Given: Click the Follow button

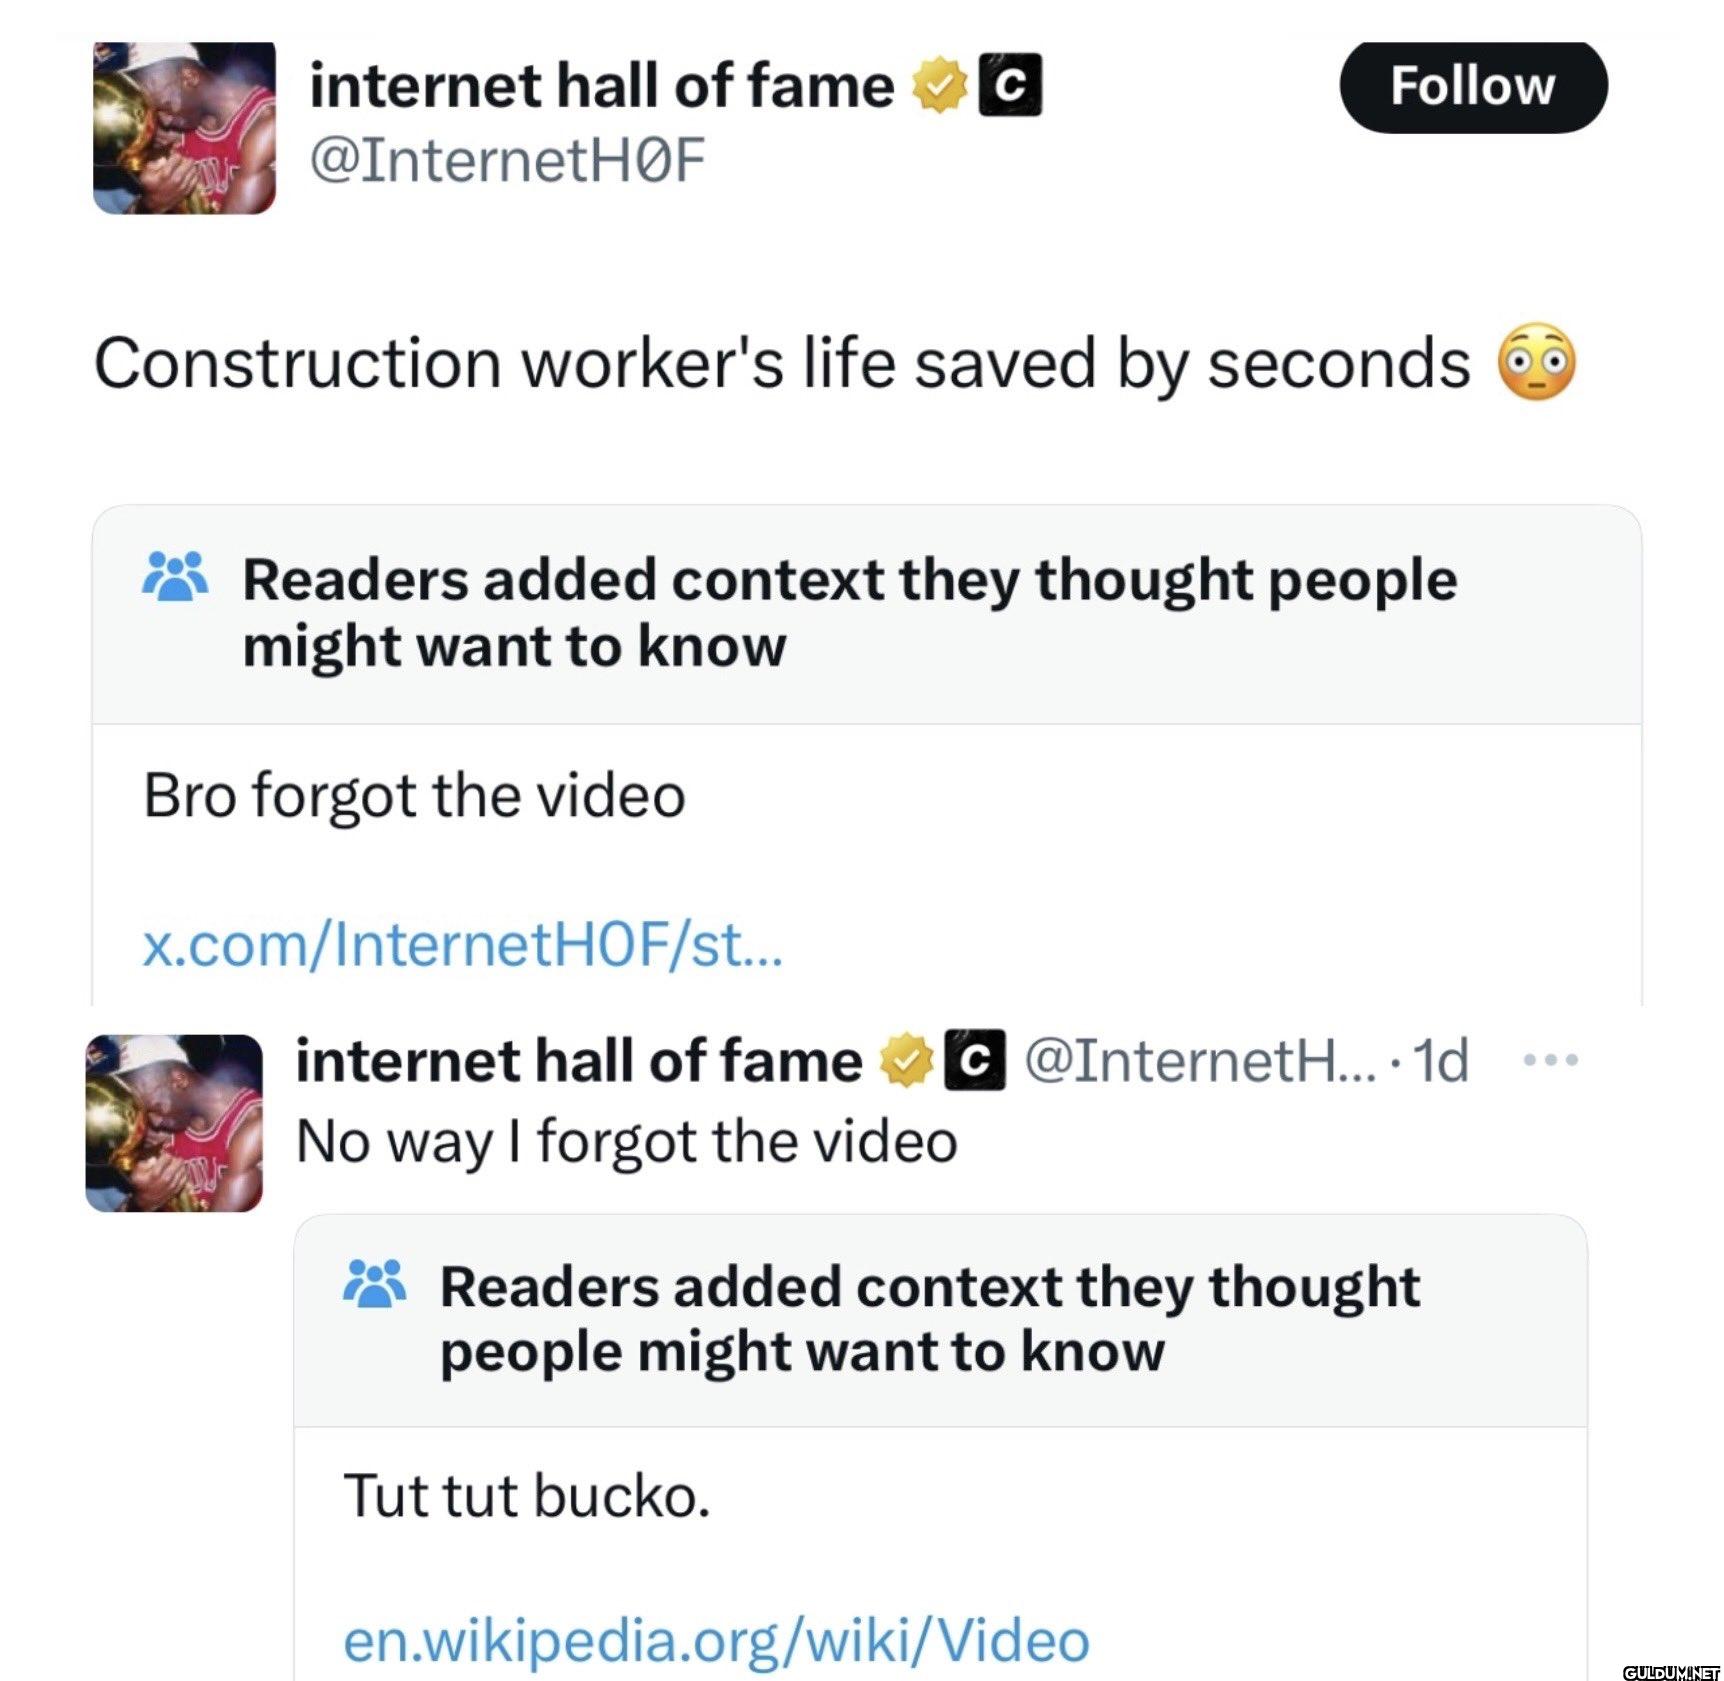Looking at the screenshot, I should point(1473,86).
